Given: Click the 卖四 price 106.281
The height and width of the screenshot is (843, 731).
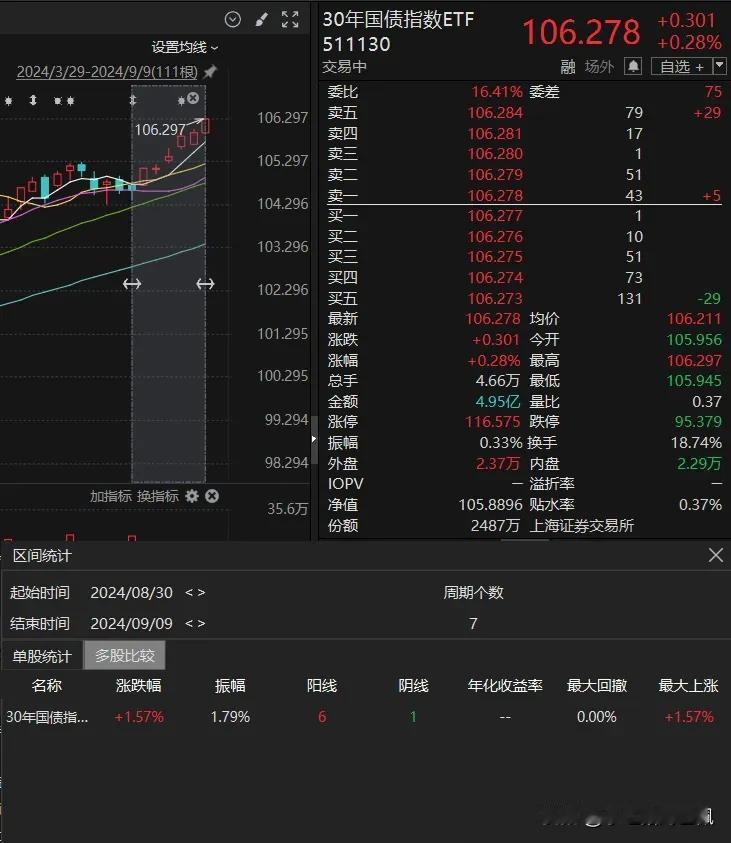Looking at the screenshot, I should point(495,133).
